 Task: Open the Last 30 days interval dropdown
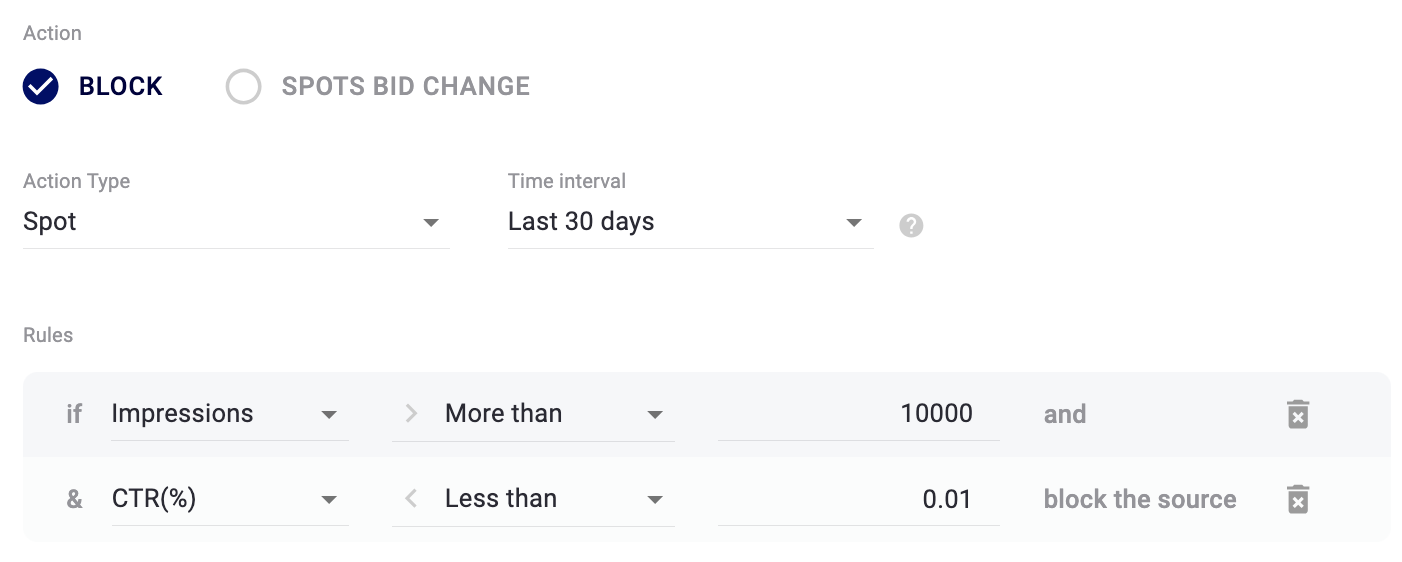pos(690,222)
